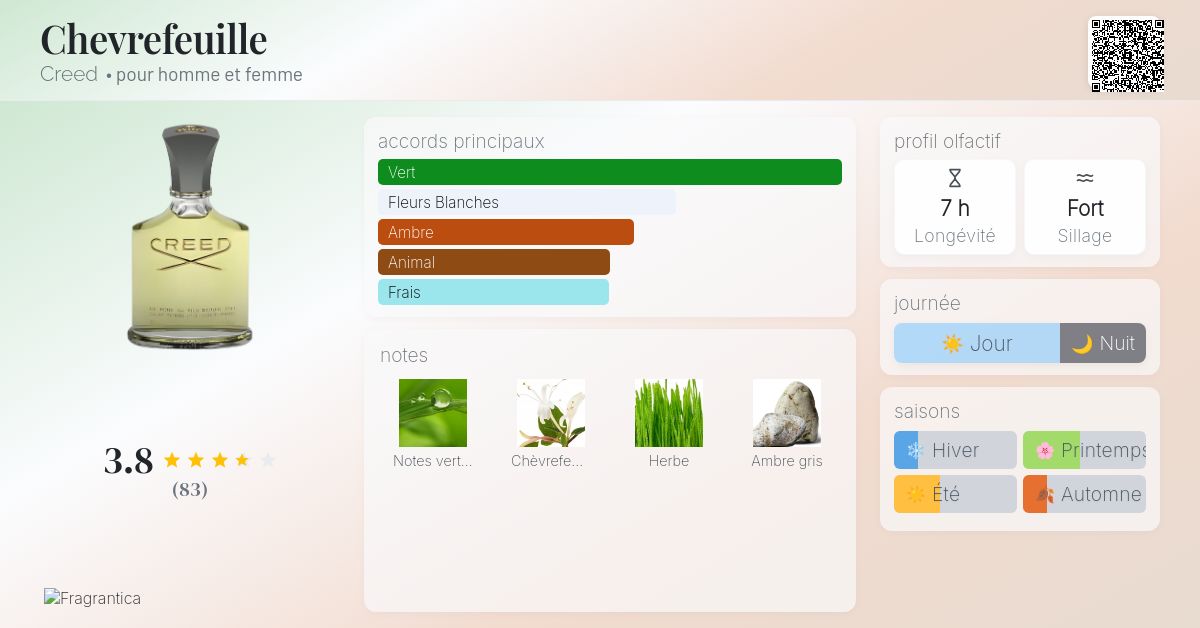
Task: Click the Été season bar
Action: click(x=955, y=494)
